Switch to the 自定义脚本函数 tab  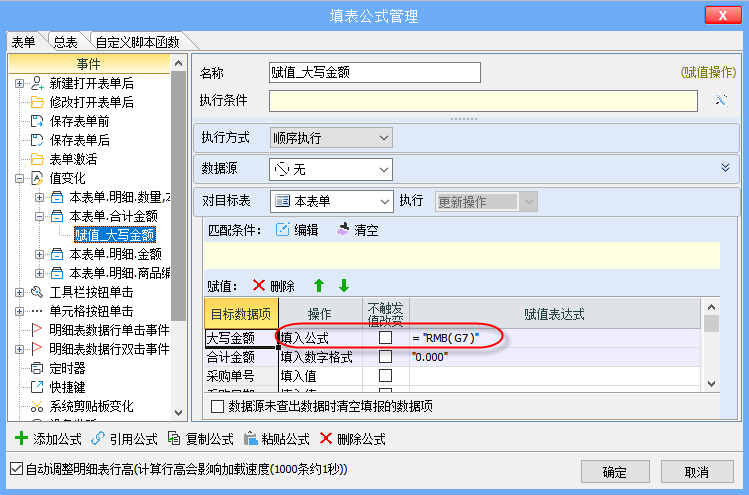(x=138, y=43)
